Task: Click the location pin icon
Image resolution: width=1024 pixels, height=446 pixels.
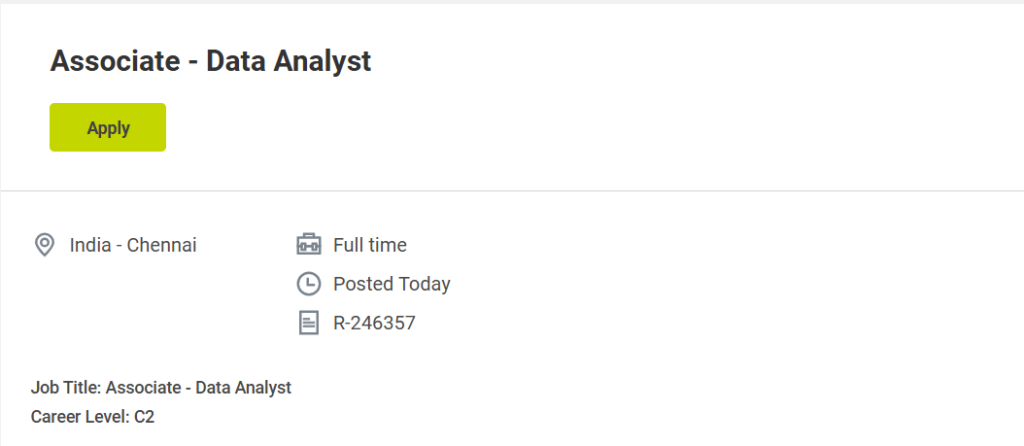Action: coord(44,245)
